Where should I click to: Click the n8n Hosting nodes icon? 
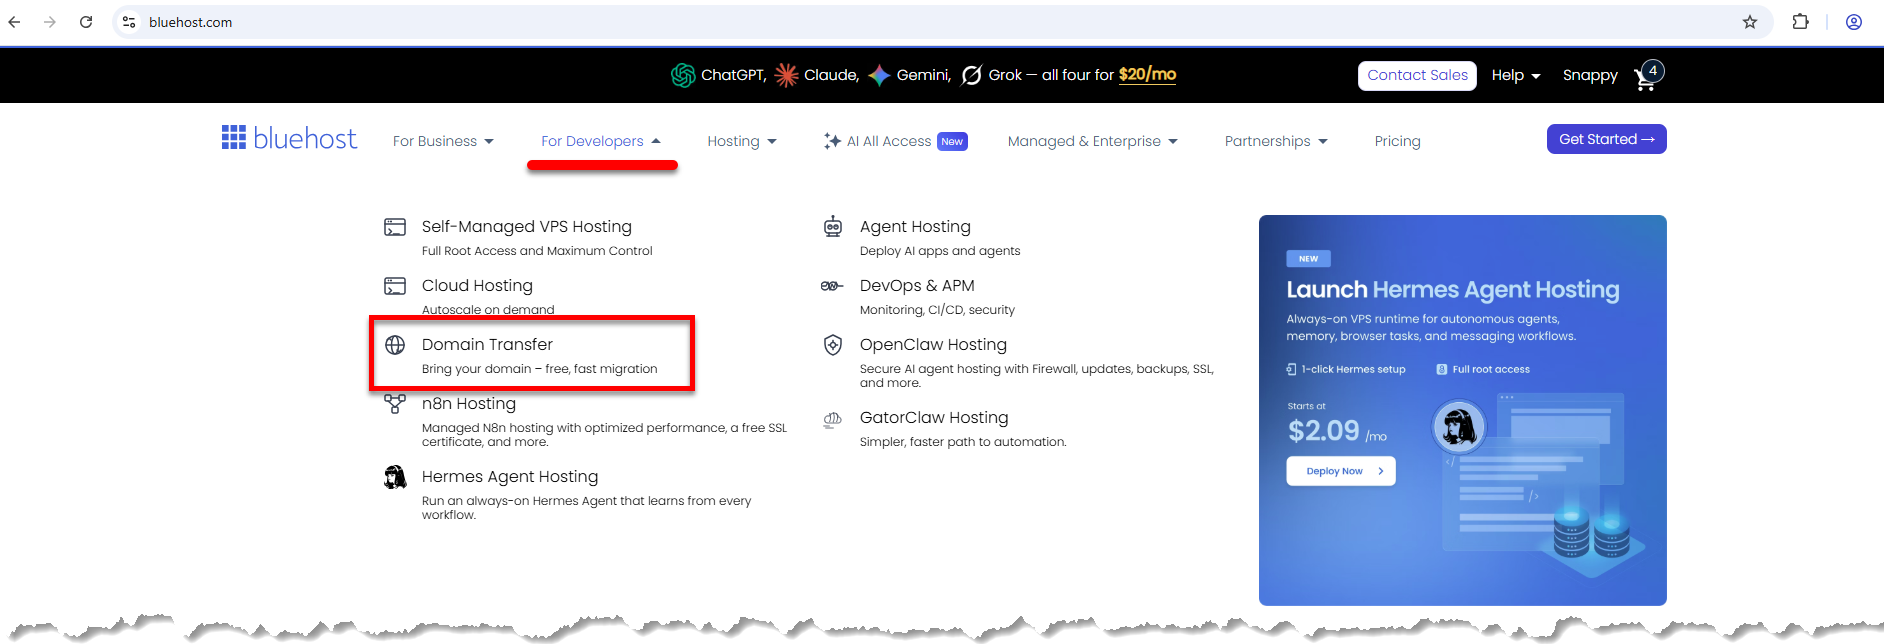point(395,404)
